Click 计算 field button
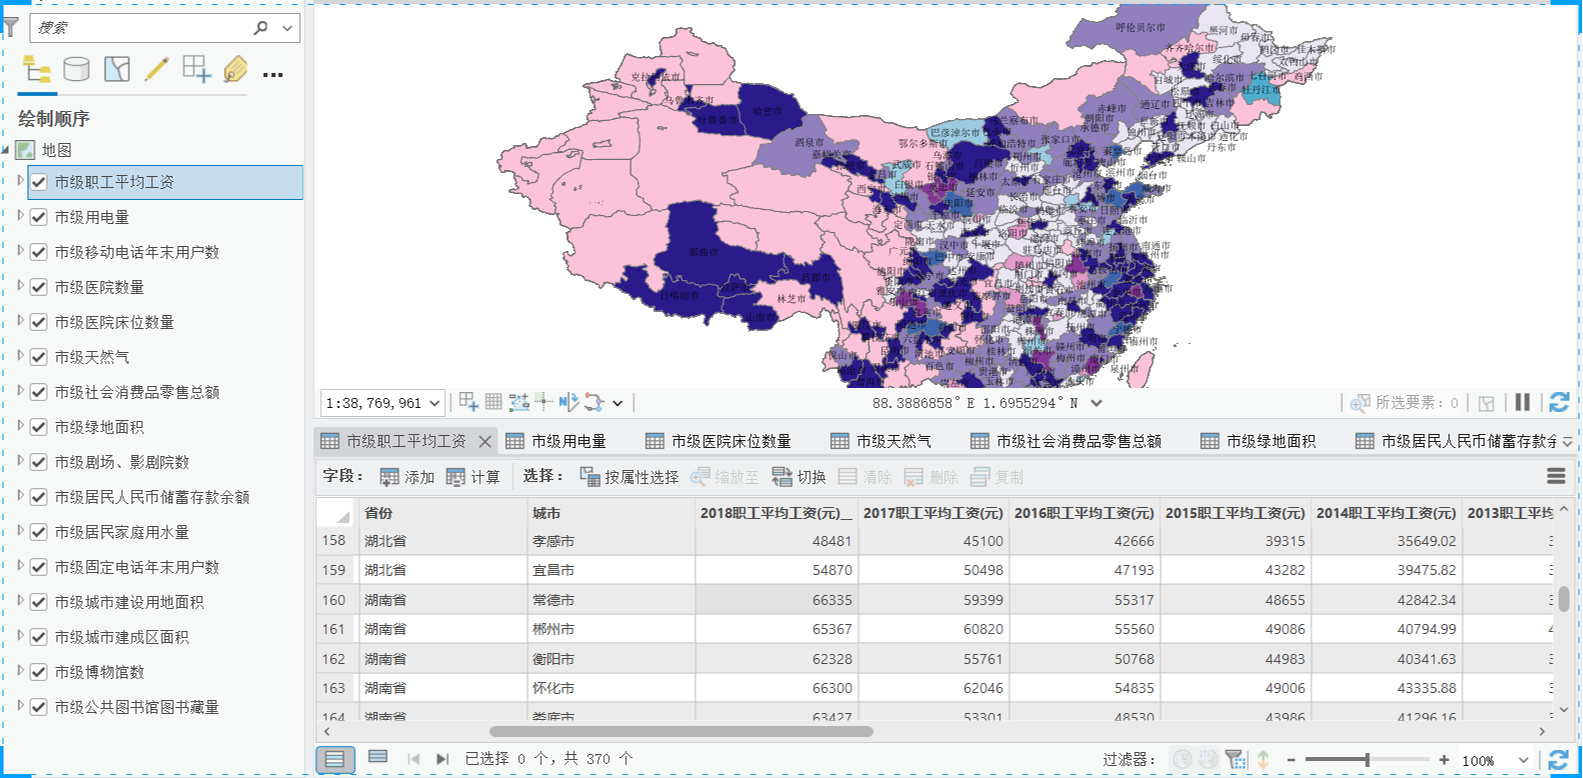 pyautogui.click(x=473, y=477)
